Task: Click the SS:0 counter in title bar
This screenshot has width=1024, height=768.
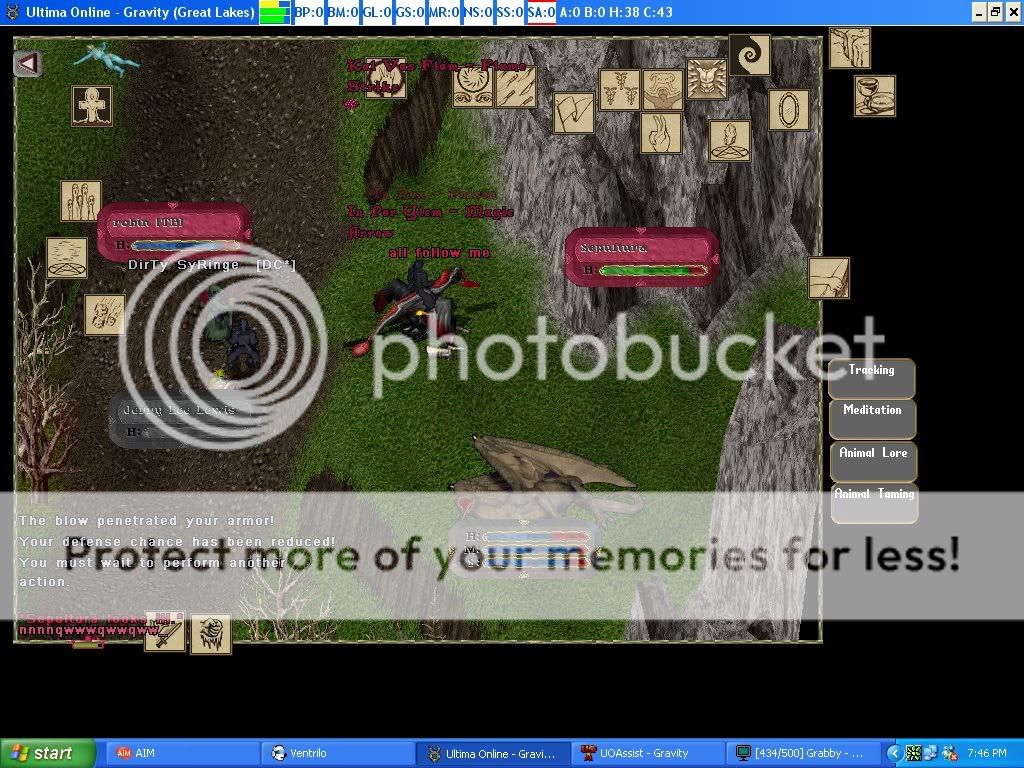Action: coord(509,12)
